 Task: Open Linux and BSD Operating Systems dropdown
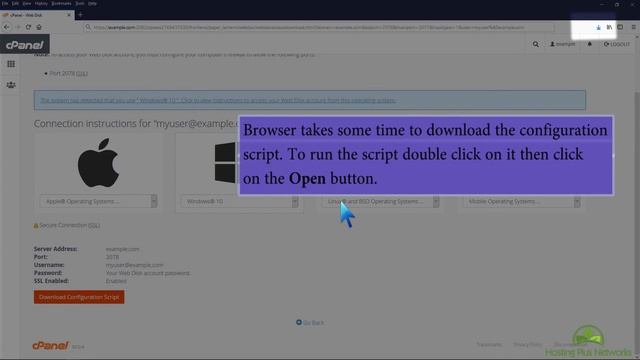point(380,201)
